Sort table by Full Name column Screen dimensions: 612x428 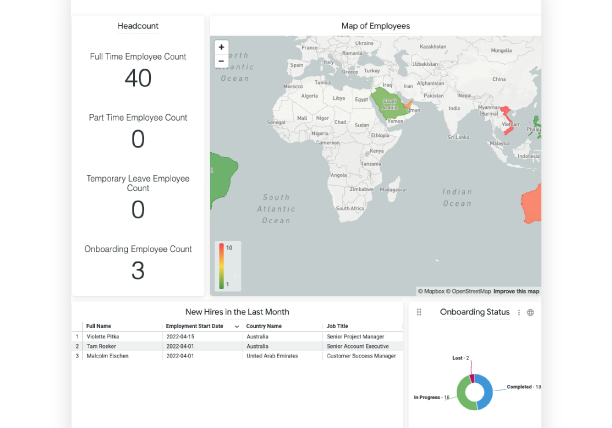pos(98,326)
